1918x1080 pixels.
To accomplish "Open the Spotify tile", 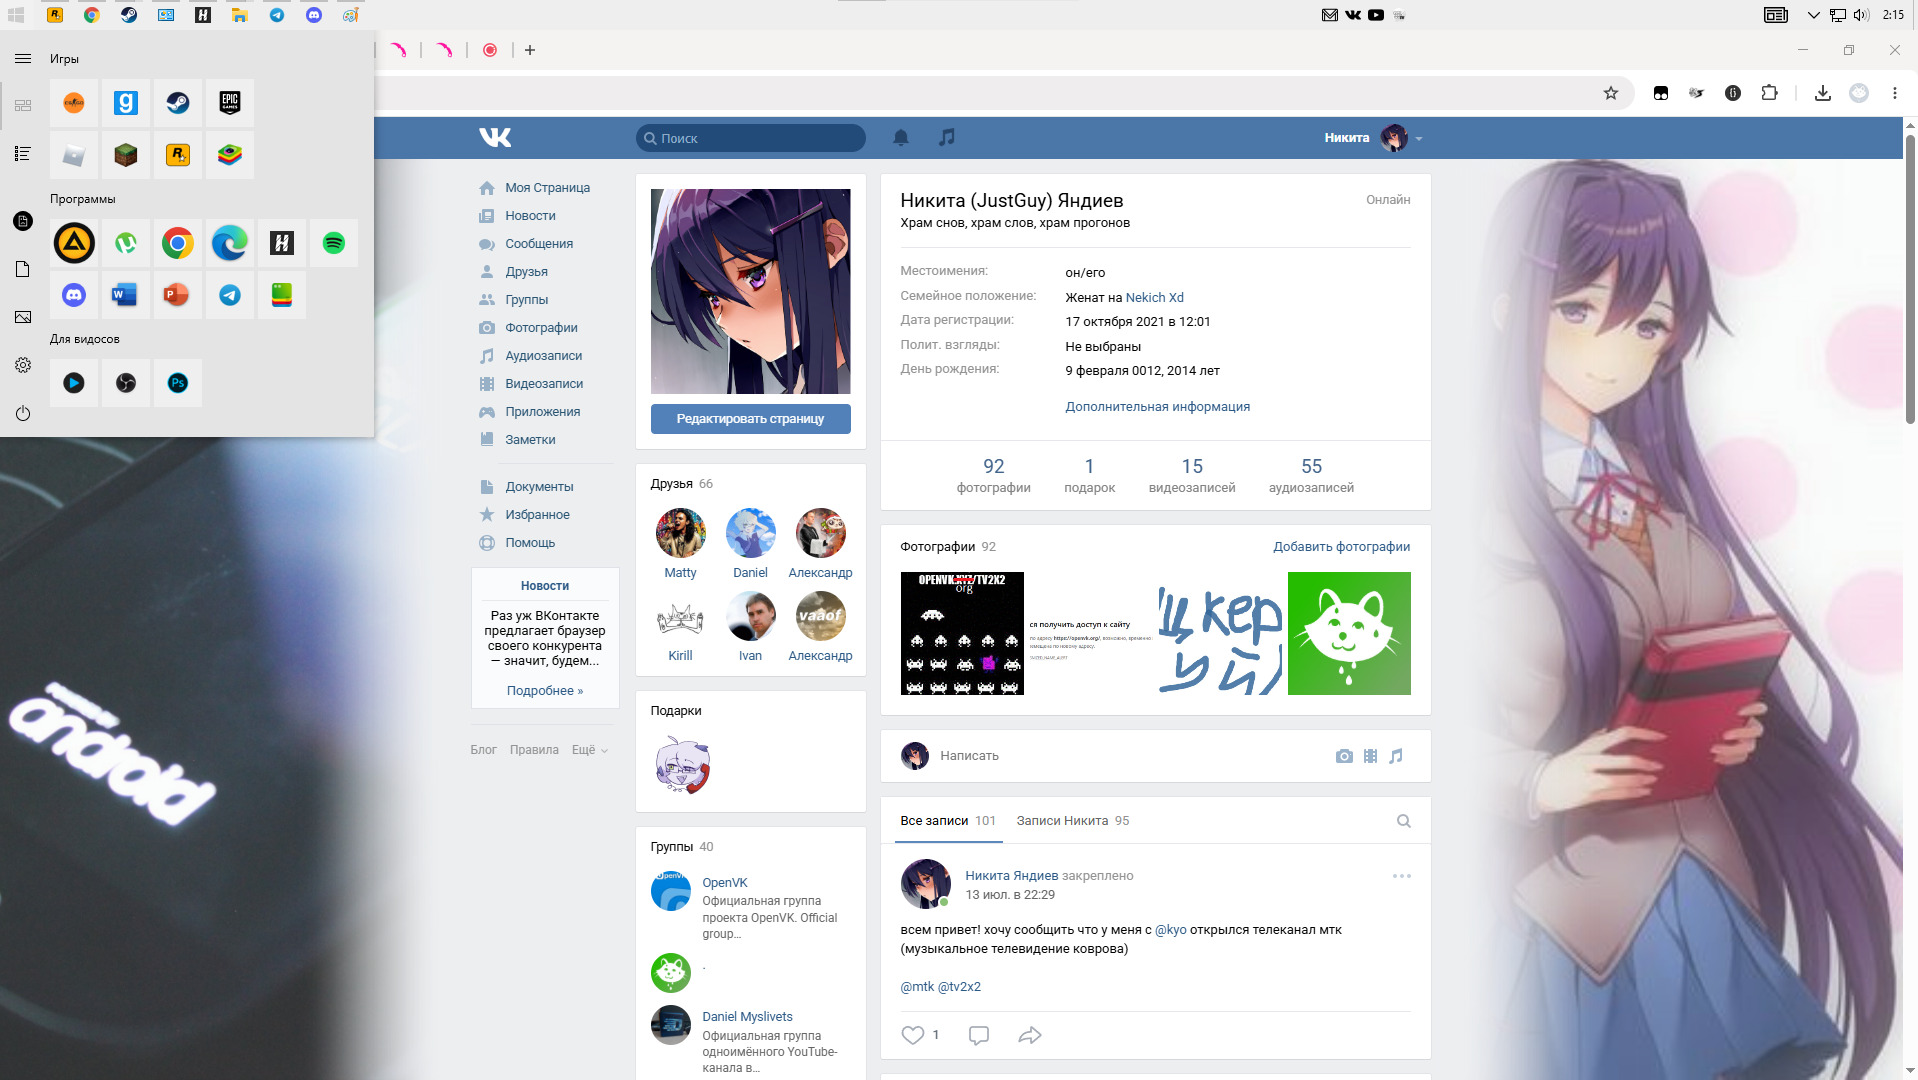I will (334, 243).
